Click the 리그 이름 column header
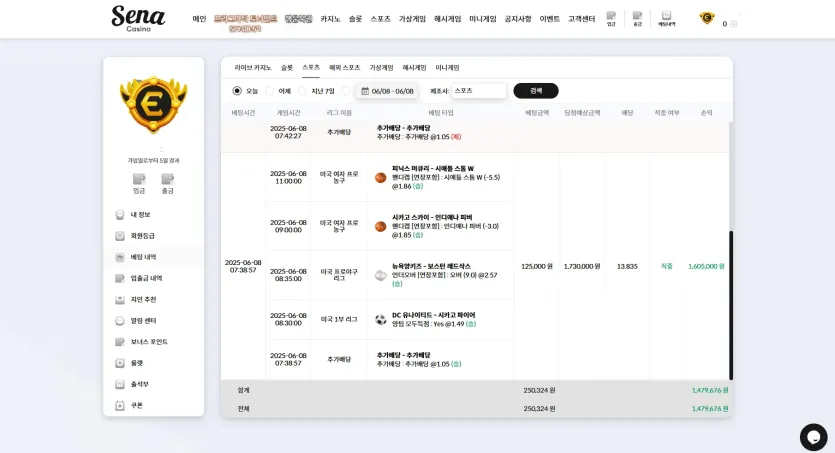835x453 pixels. click(x=339, y=113)
